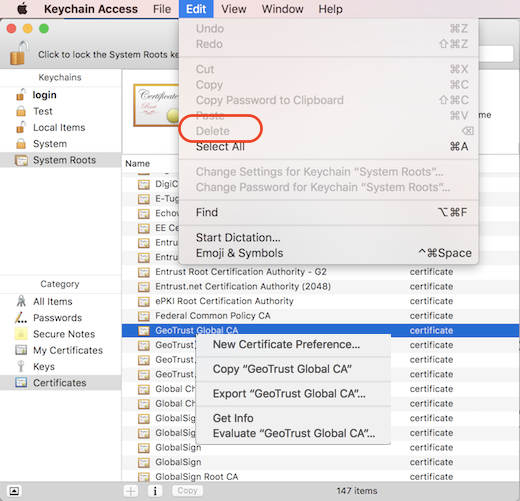Click the Test keychain locked padlock icon
The width and height of the screenshot is (520, 501).
pos(21,111)
